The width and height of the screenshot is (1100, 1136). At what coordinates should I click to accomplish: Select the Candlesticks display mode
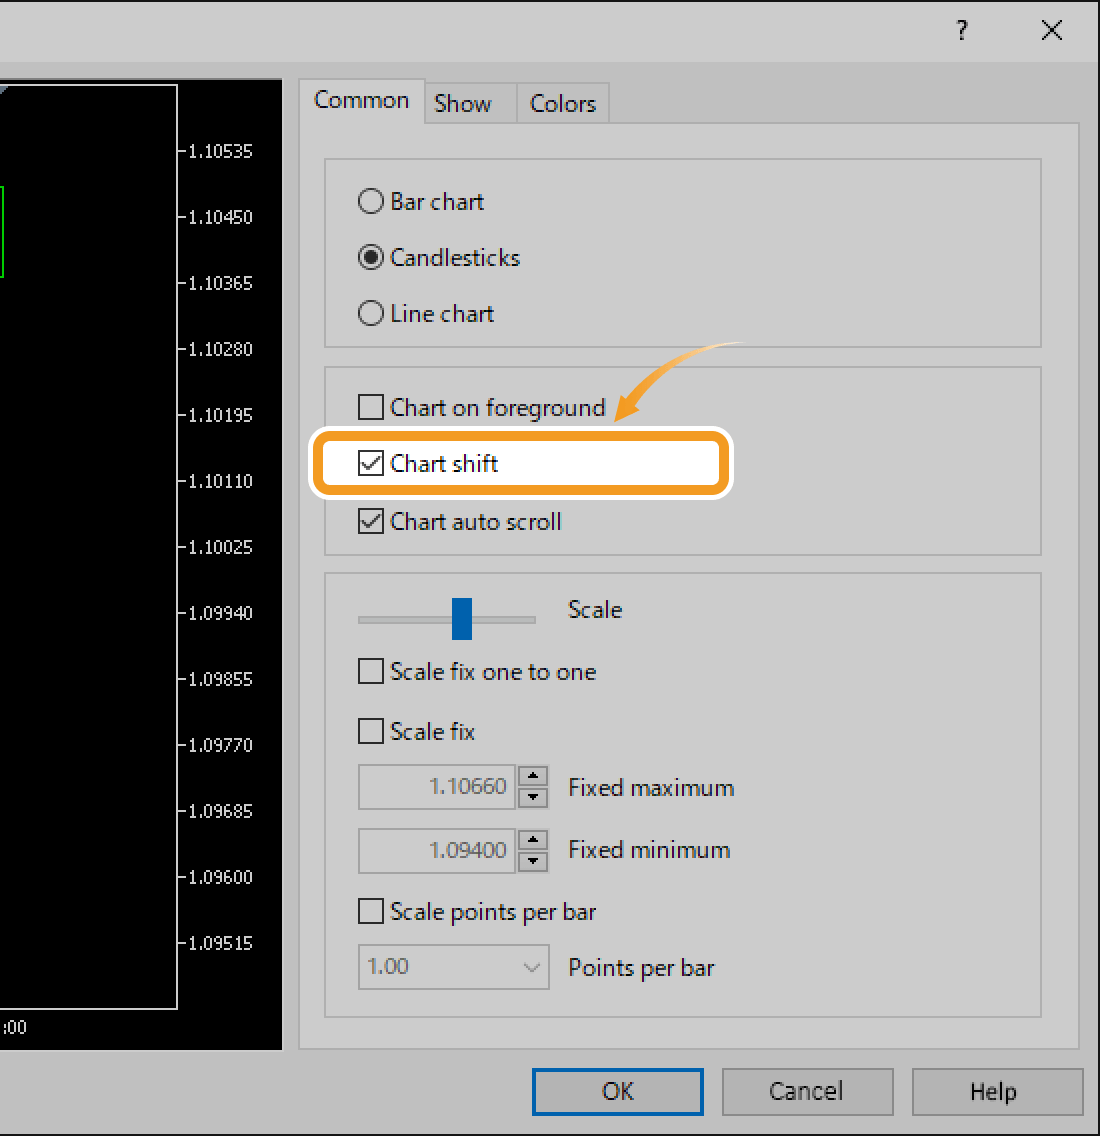(x=370, y=257)
